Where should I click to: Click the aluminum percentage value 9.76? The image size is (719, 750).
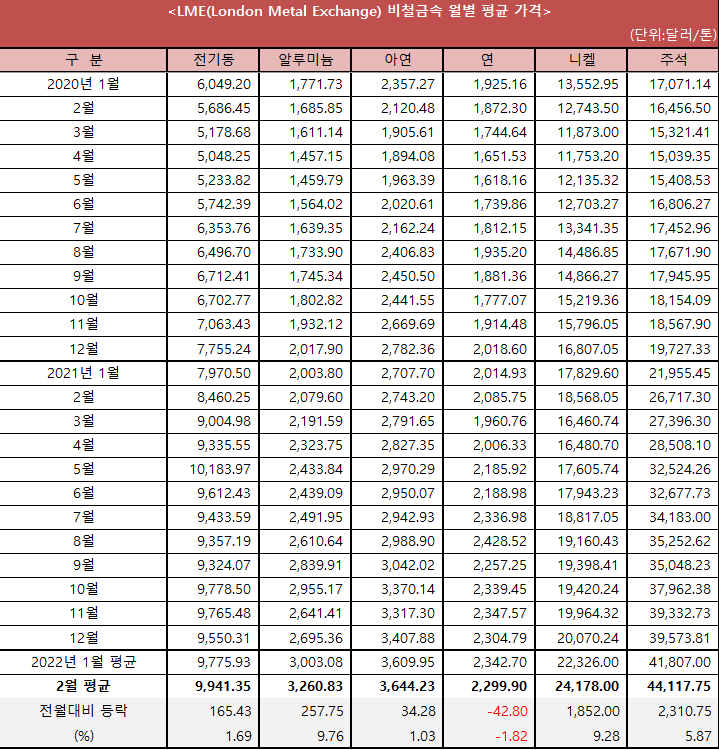330,736
